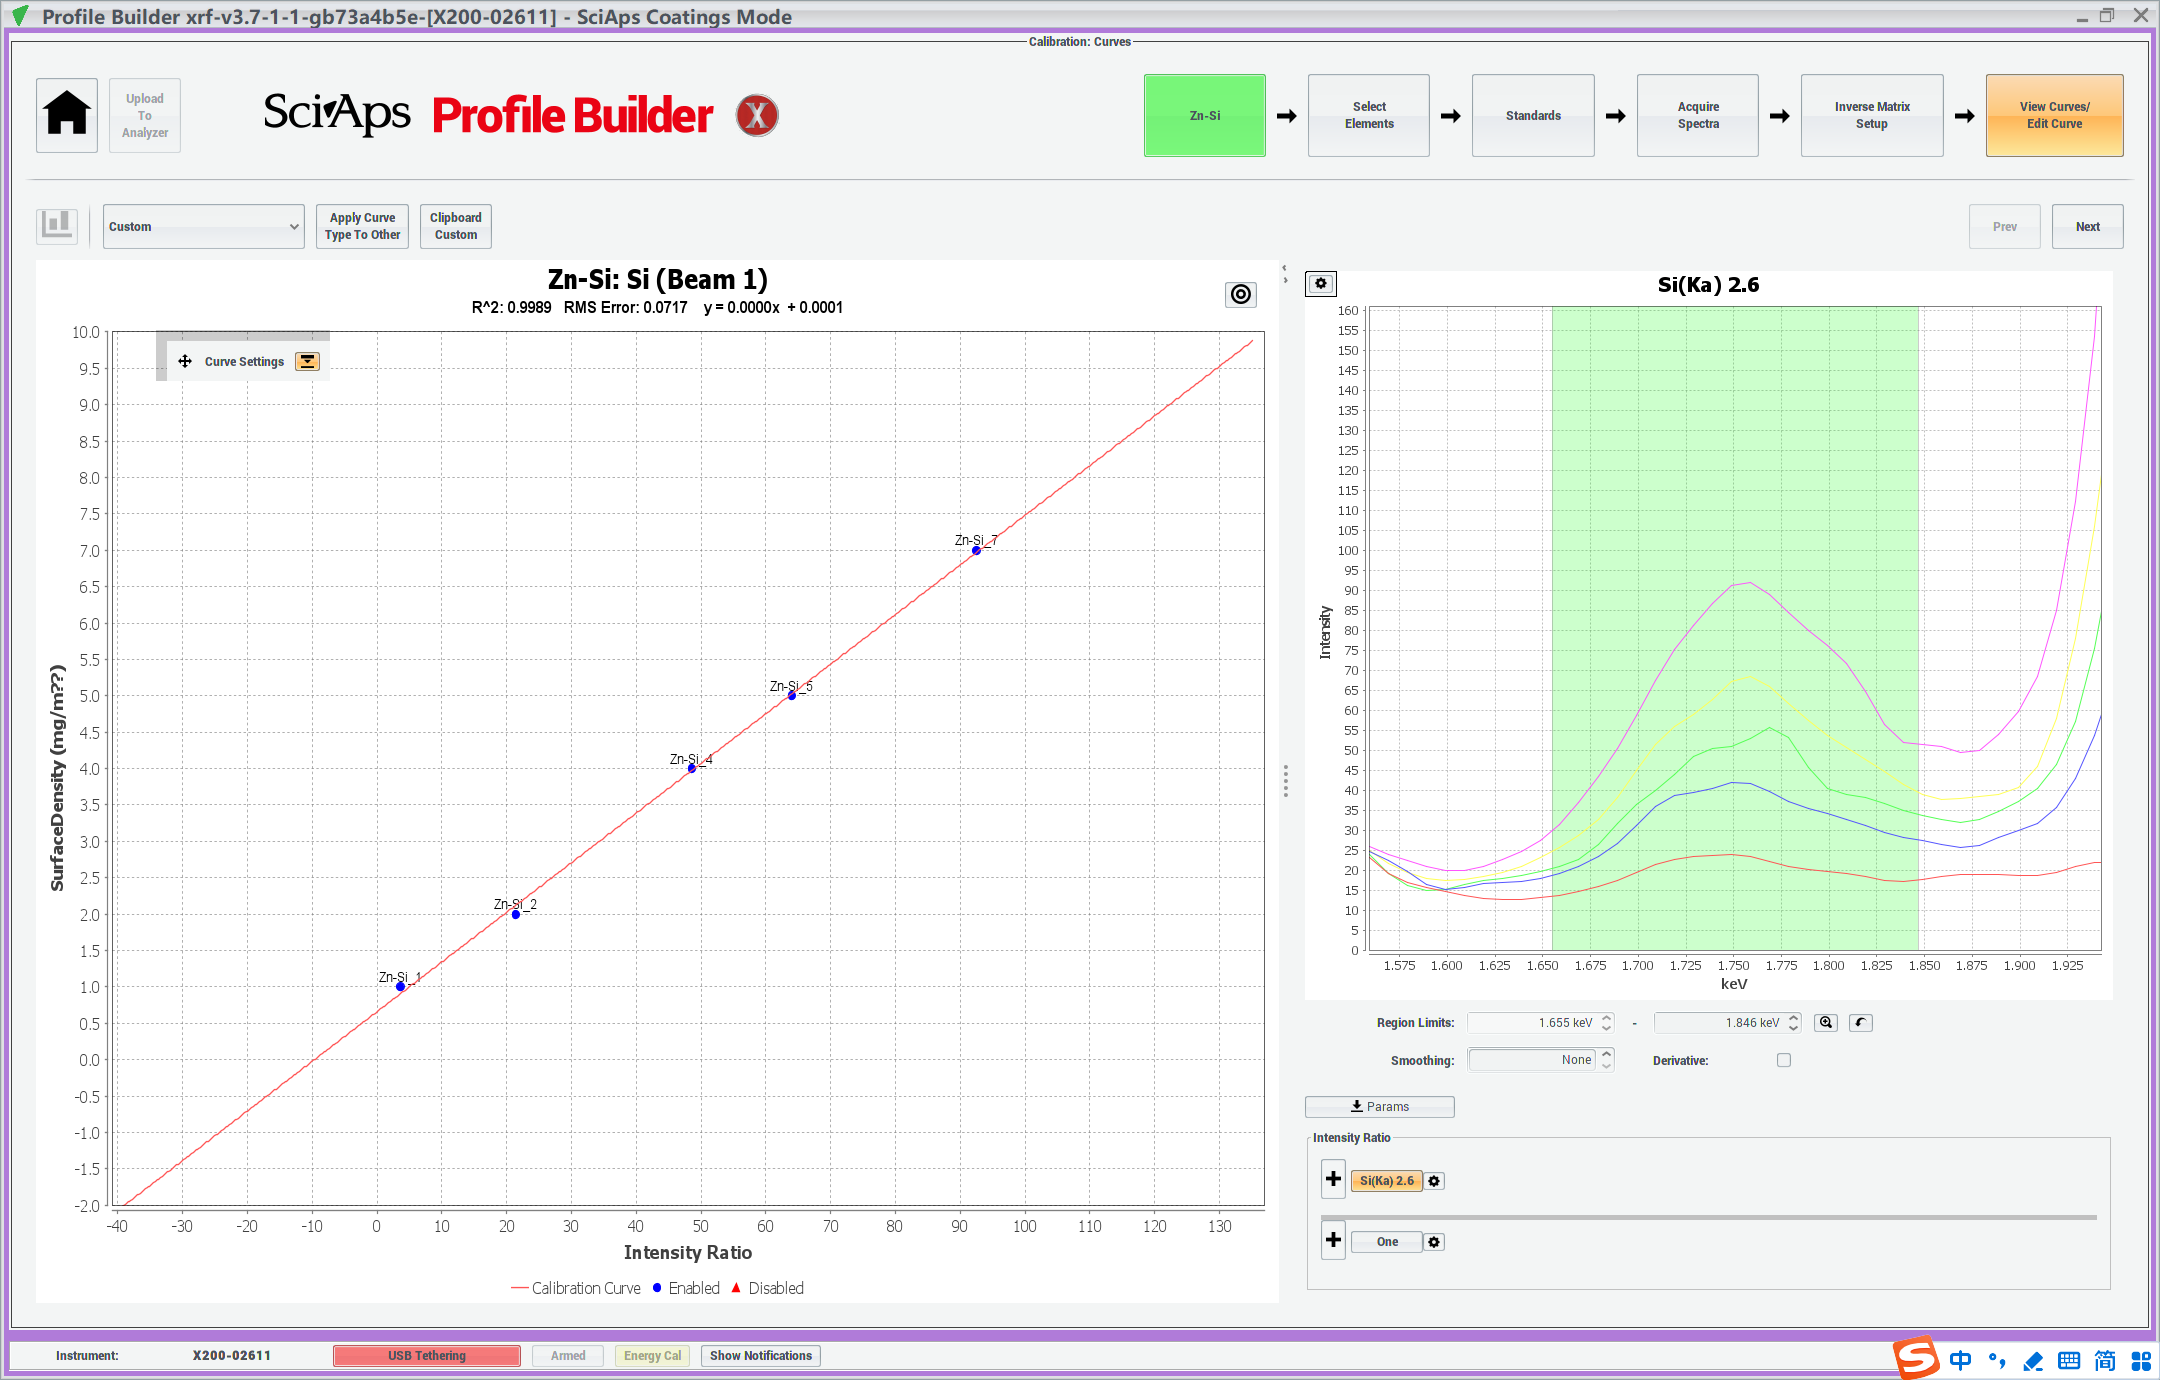2160x1380 pixels.
Task: Open spectrum plot gear settings
Action: click(1321, 284)
